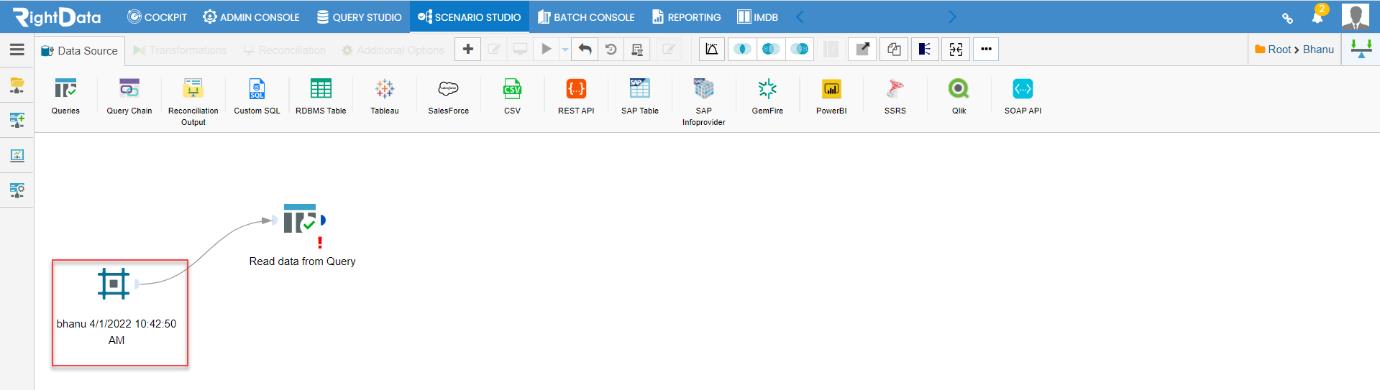
Task: Click the plus add-new toolbar button
Action: point(467,49)
